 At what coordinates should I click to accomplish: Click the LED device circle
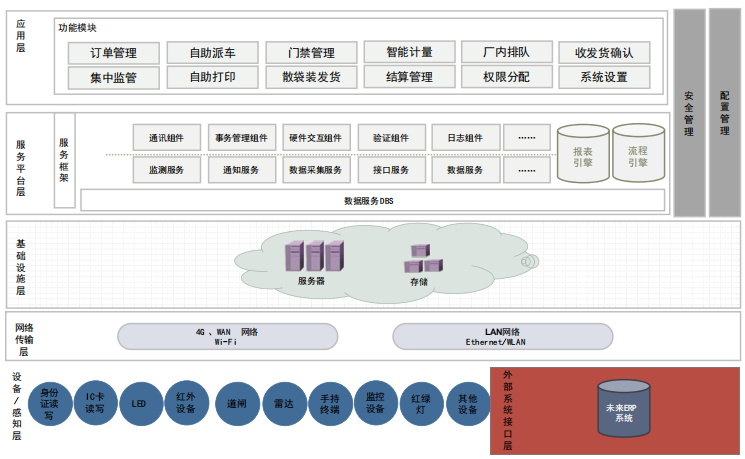point(139,405)
